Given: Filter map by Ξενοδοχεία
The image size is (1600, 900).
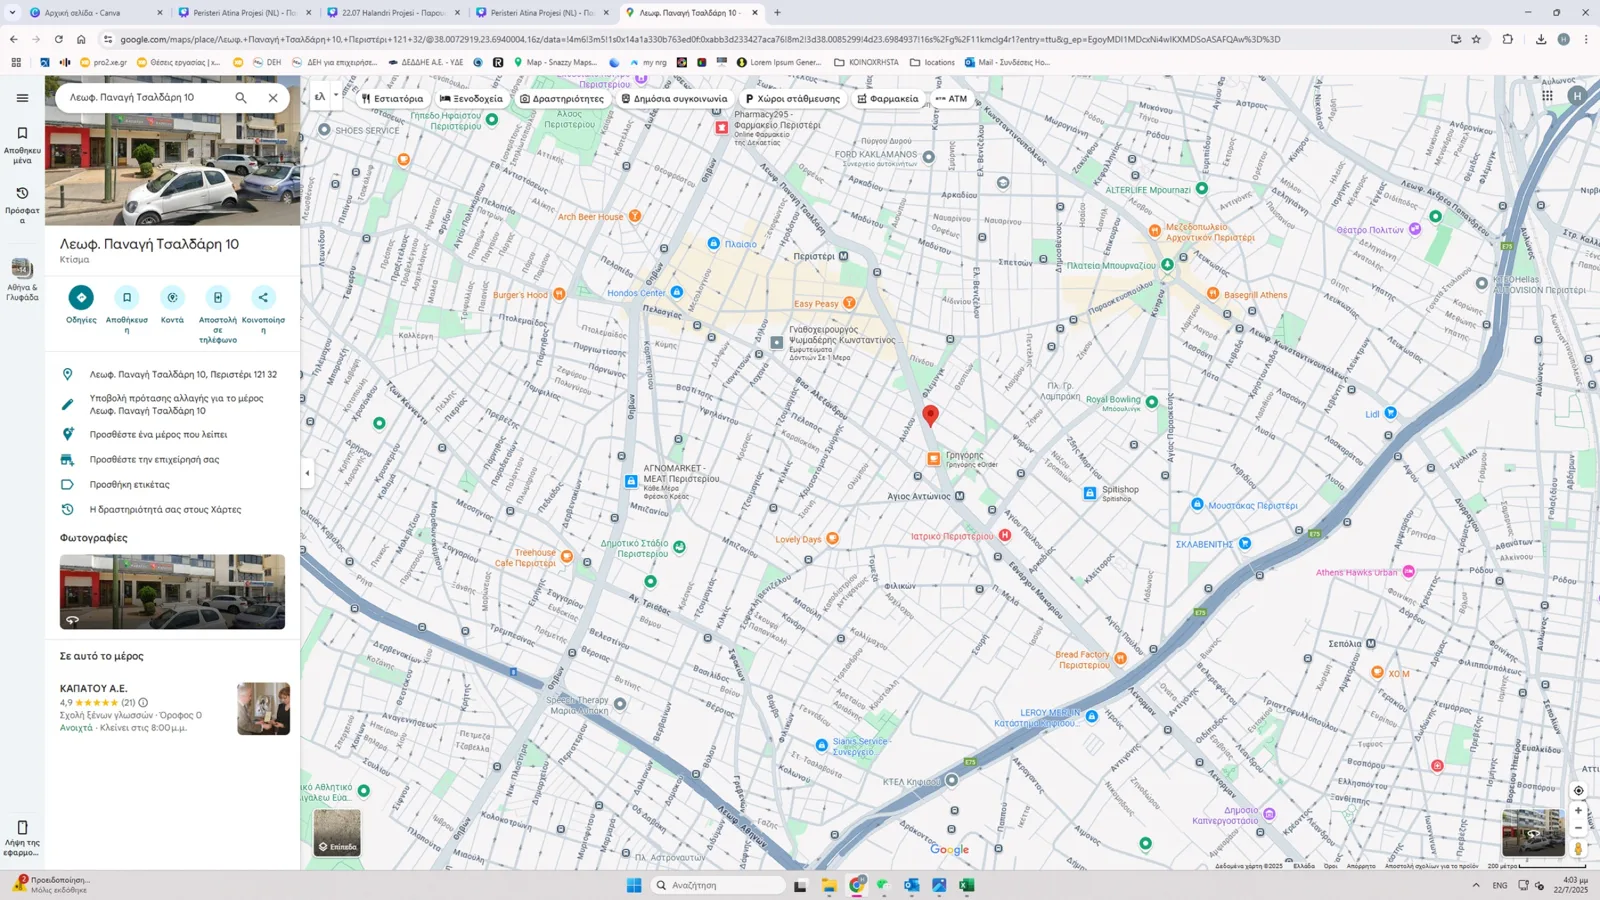Looking at the screenshot, I should point(471,99).
